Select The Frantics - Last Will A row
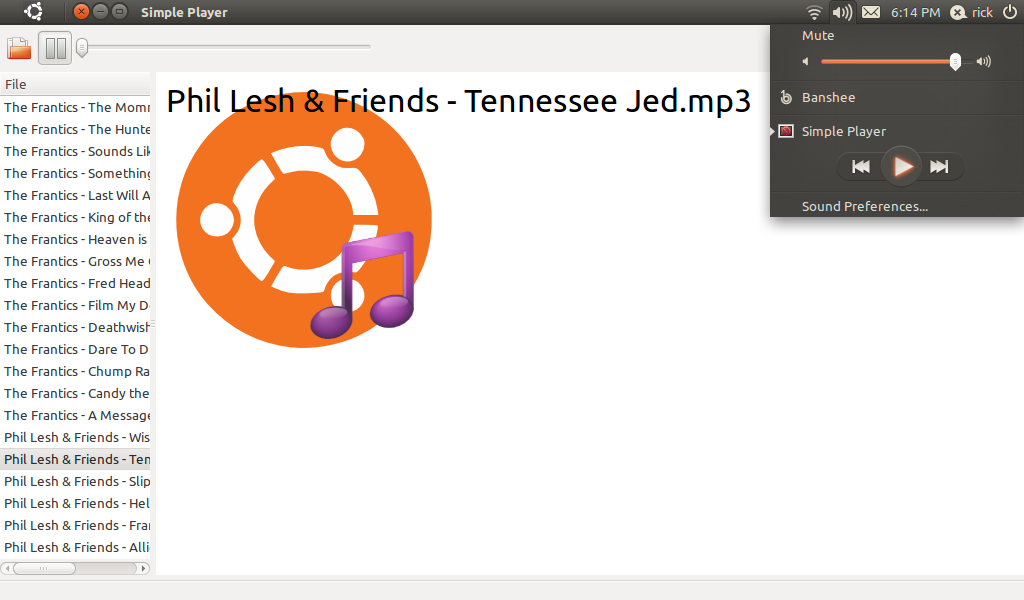The image size is (1024, 600). click(75, 195)
